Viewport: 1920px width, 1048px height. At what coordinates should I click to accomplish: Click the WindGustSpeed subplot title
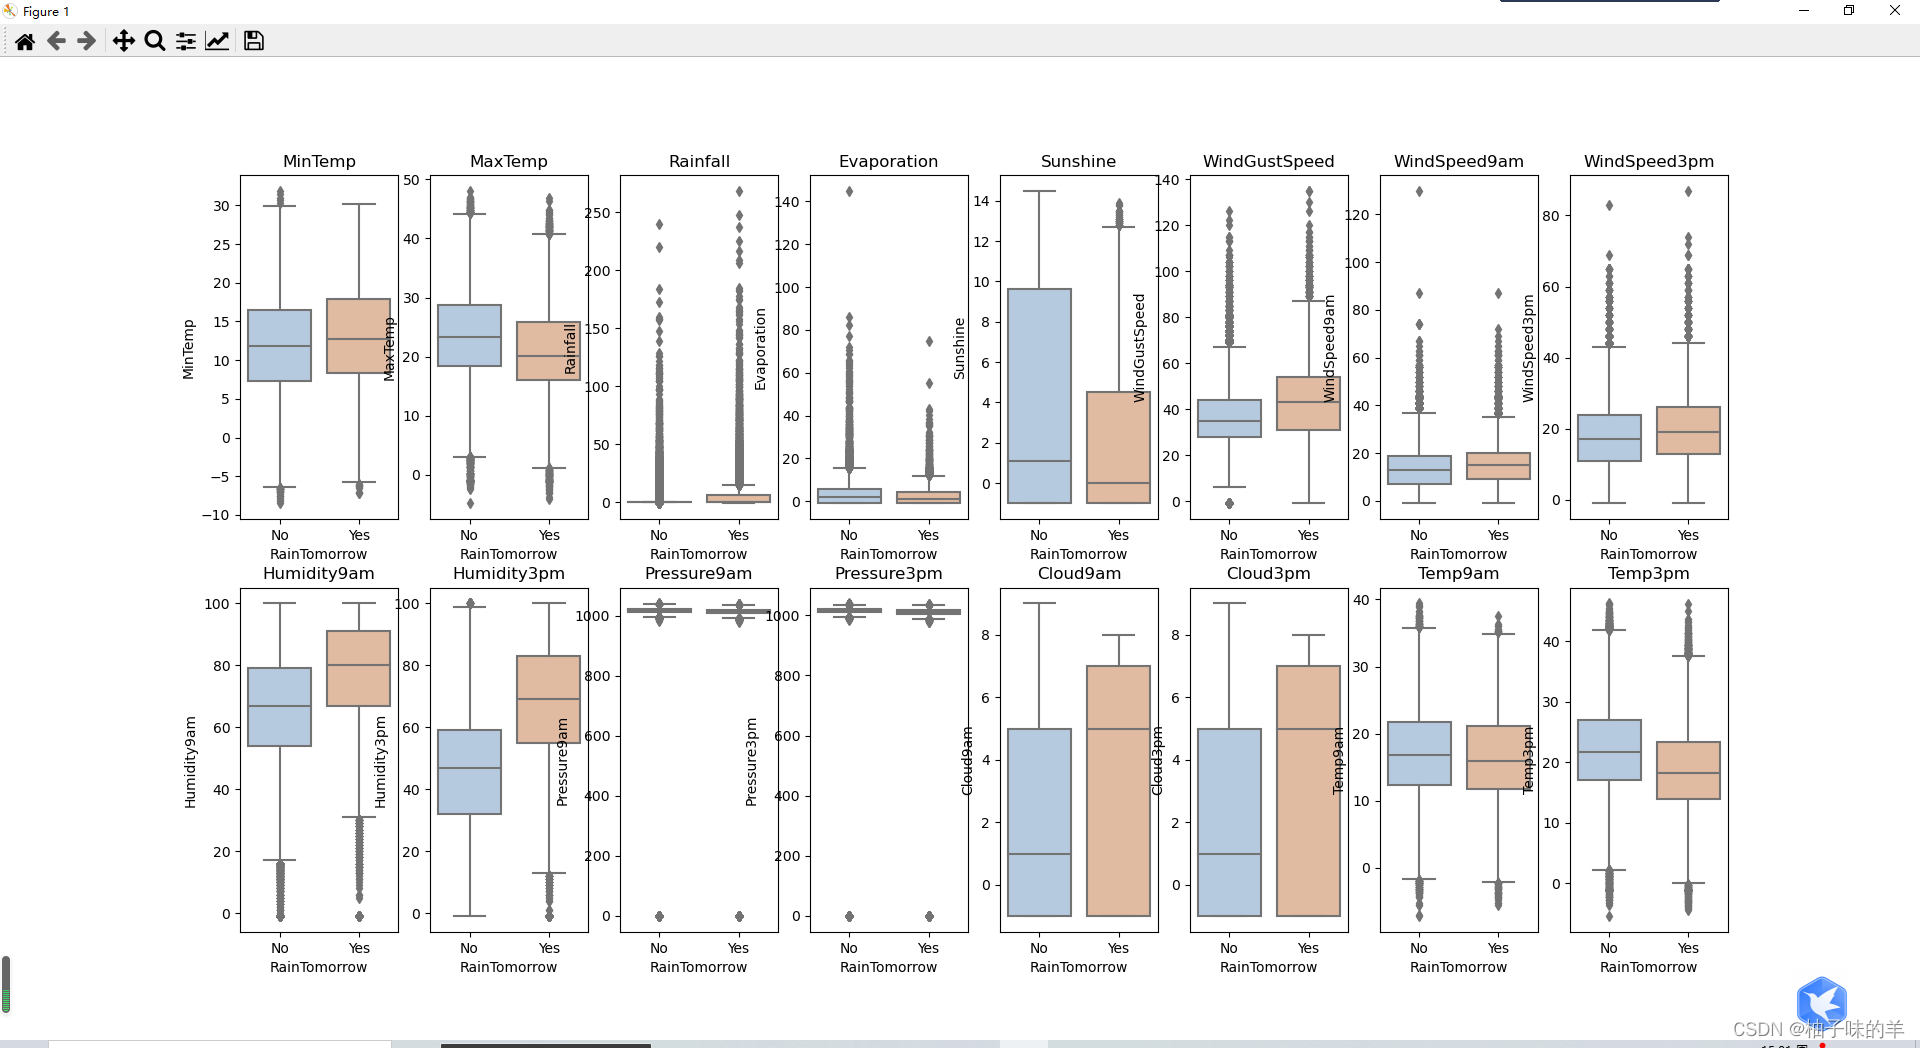click(1269, 161)
